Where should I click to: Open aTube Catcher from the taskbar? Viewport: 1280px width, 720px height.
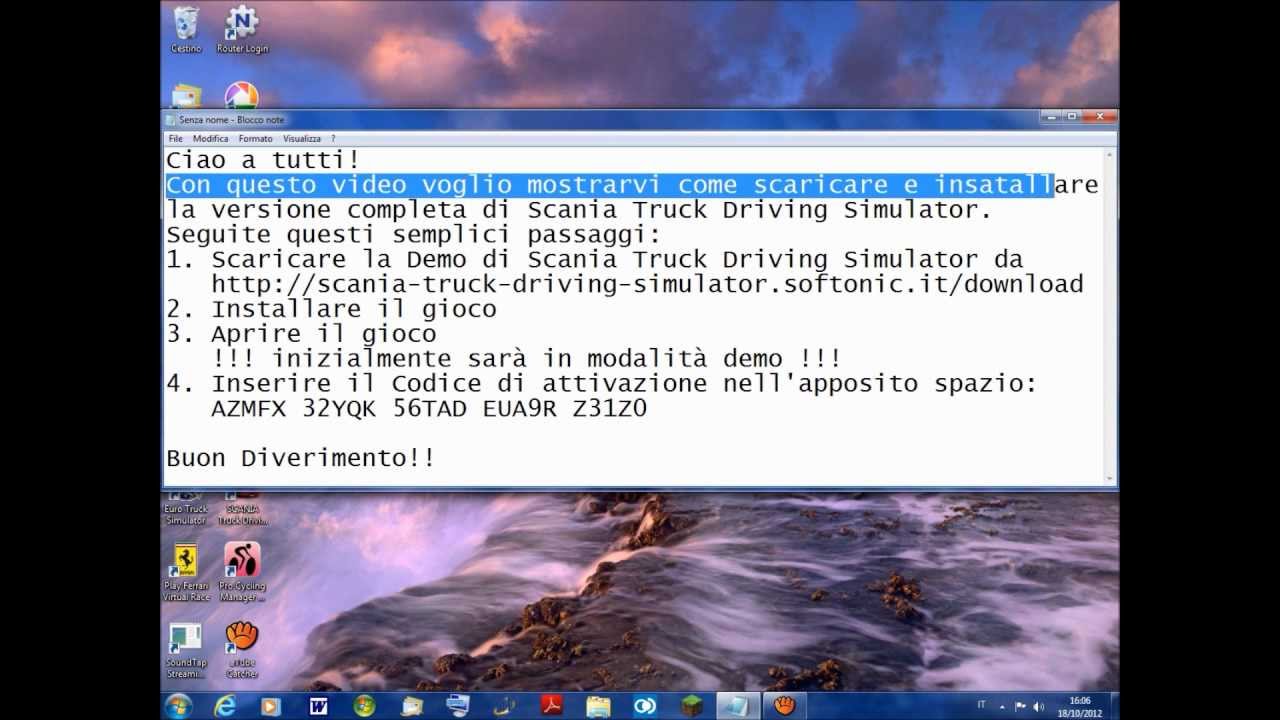tap(785, 706)
